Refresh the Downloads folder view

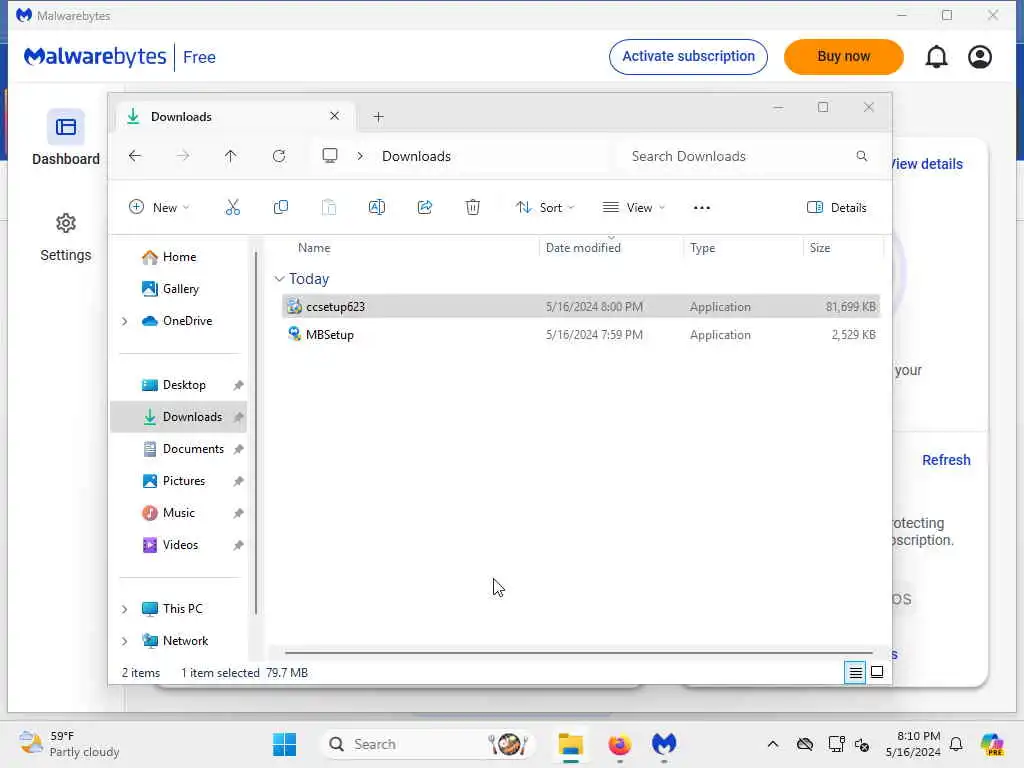pos(279,156)
